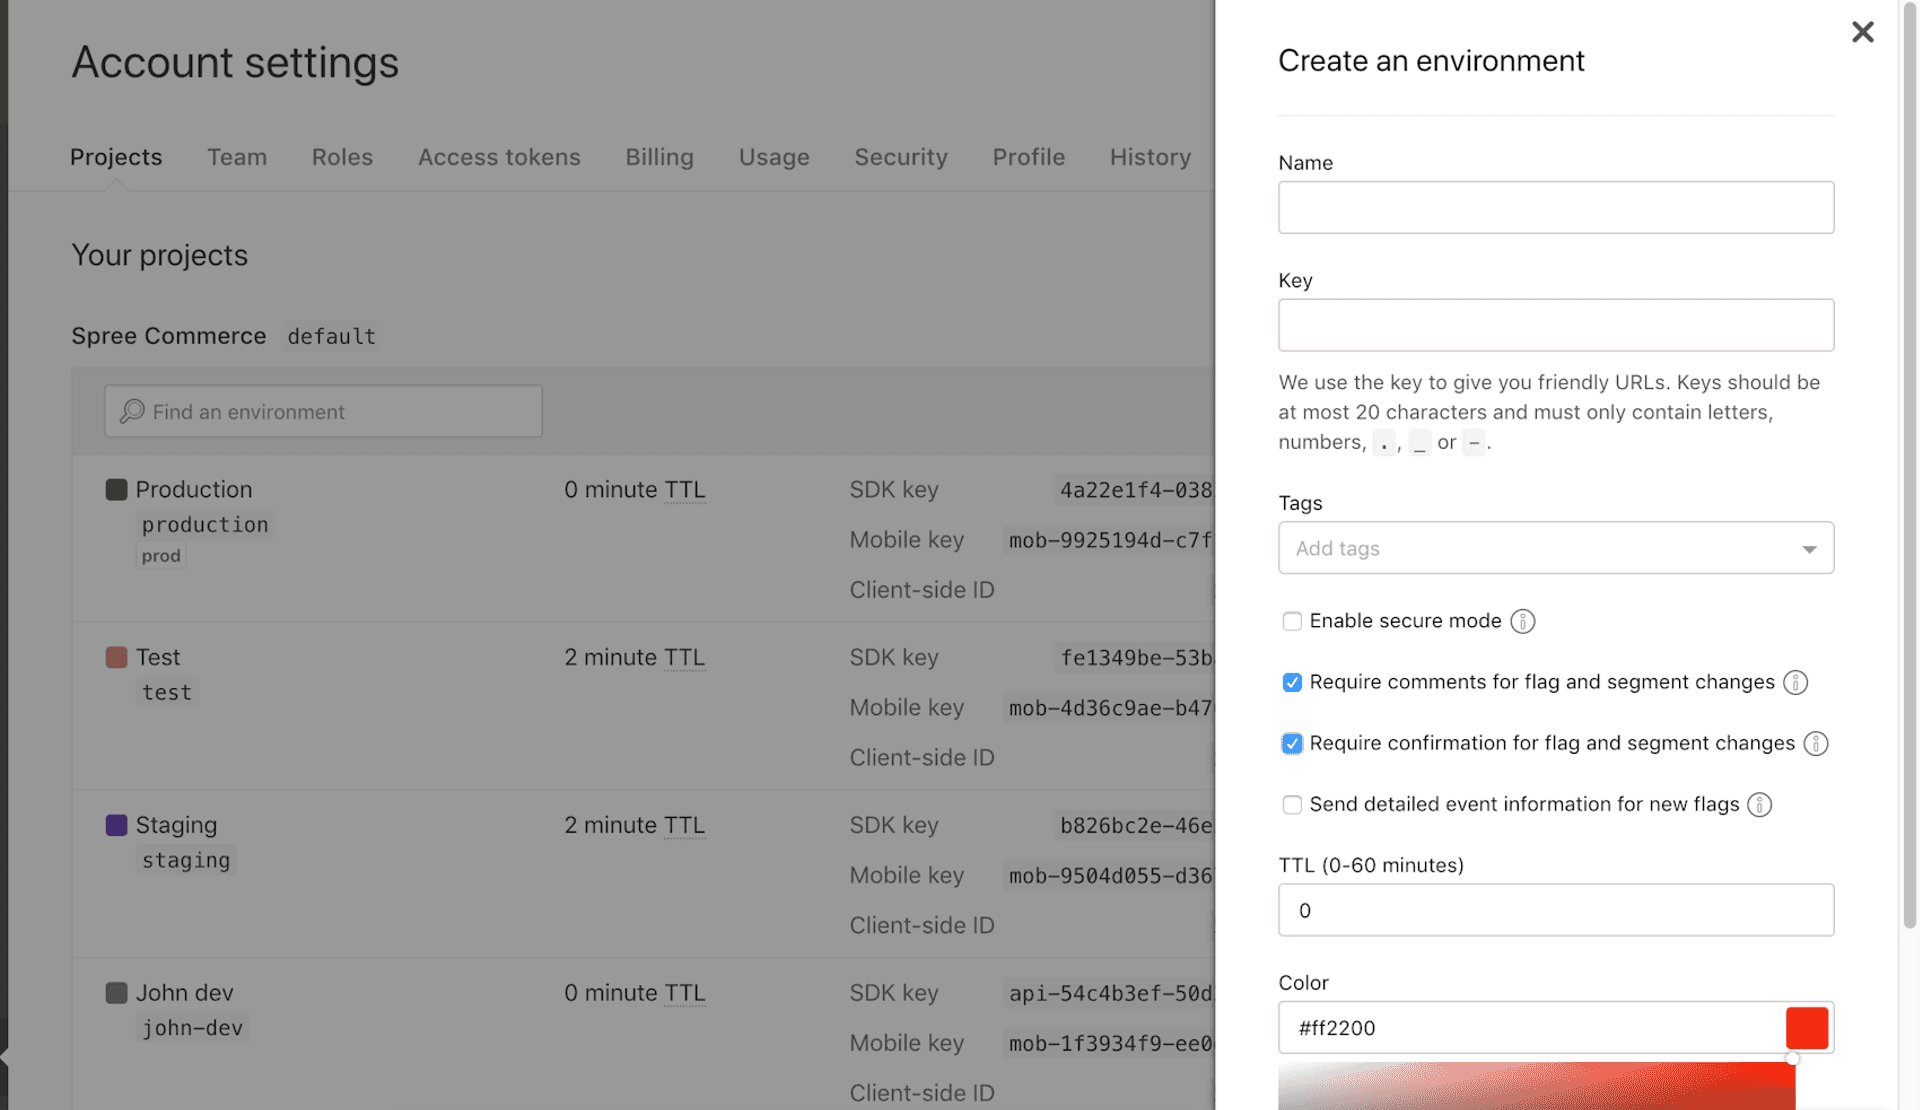The image size is (1920, 1110).
Task: Click the TTL link on the Staging row
Action: 685,825
